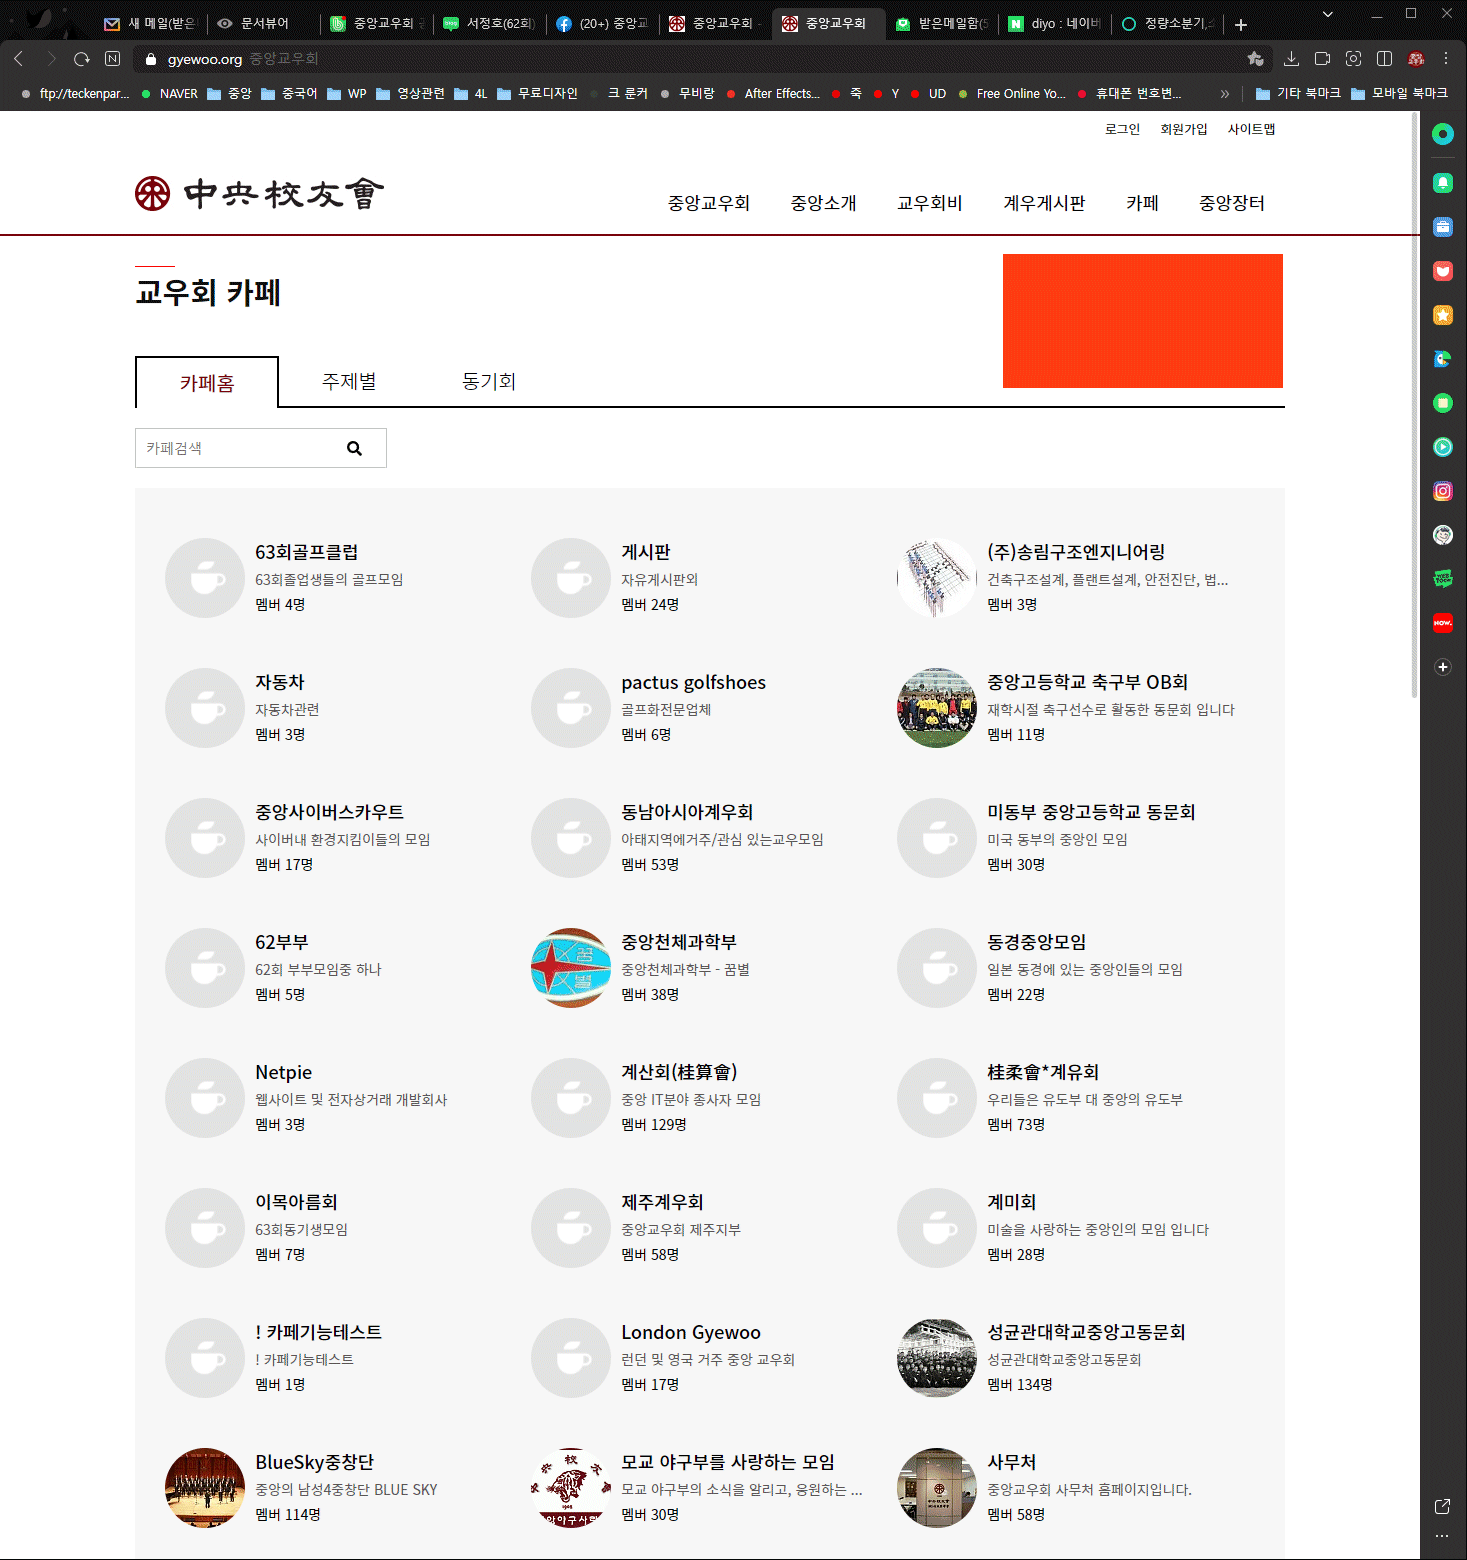Expand the tab list chevron
The image size is (1467, 1560).
(1327, 15)
